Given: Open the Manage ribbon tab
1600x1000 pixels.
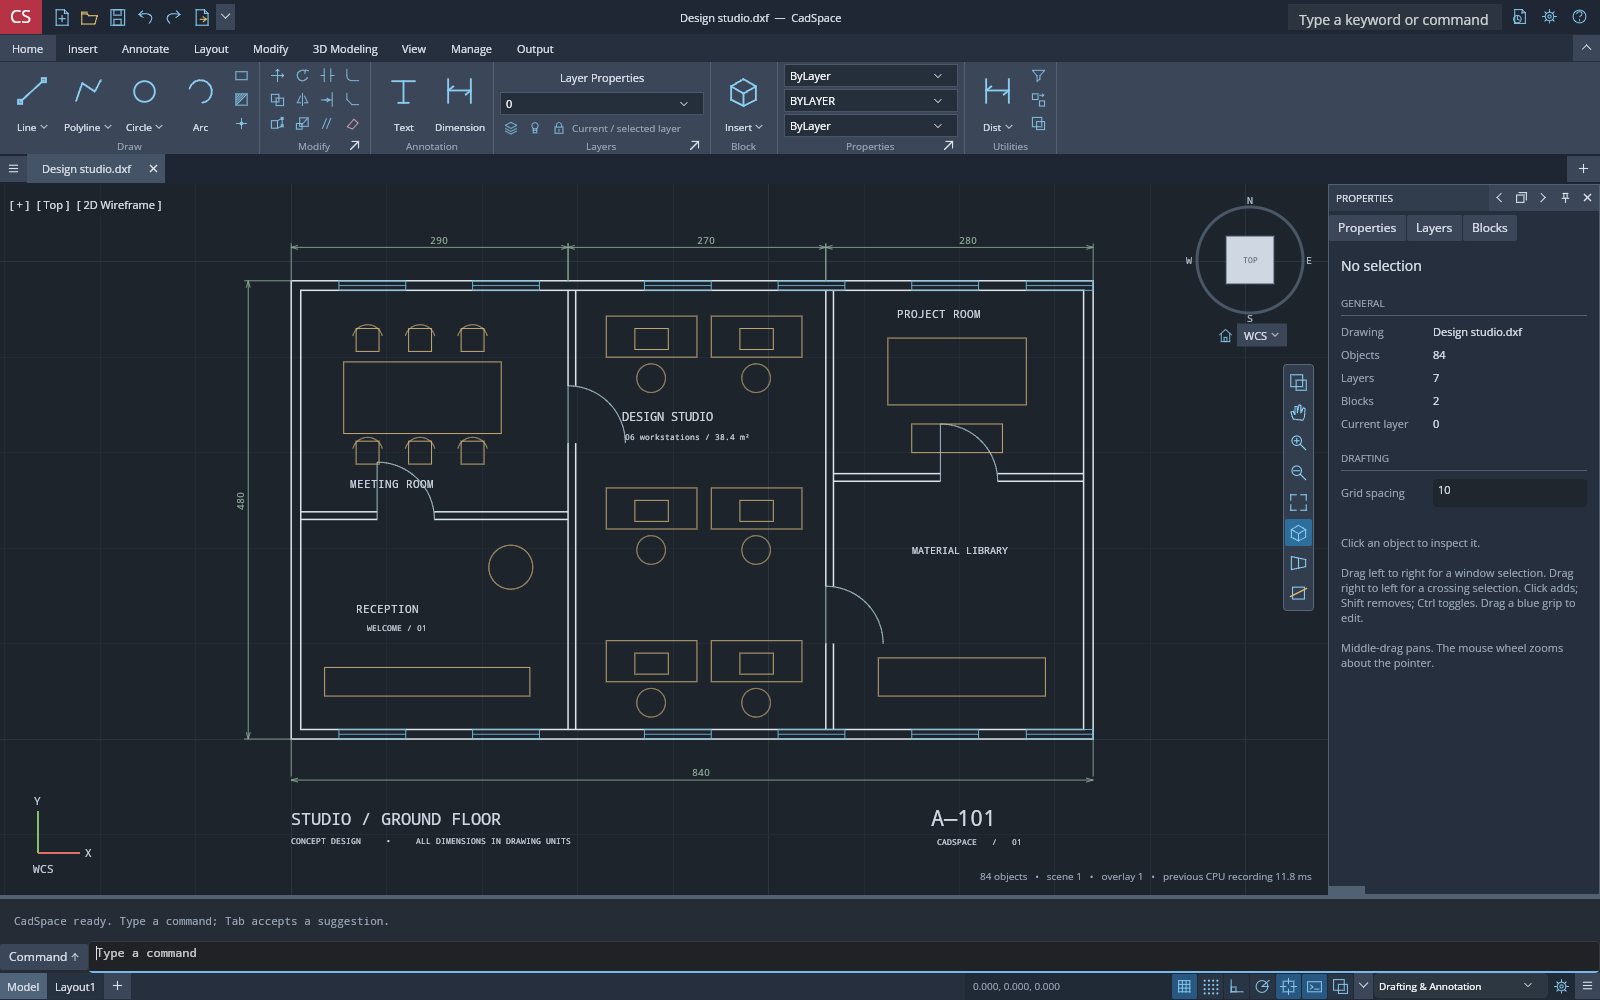Looking at the screenshot, I should click(471, 49).
